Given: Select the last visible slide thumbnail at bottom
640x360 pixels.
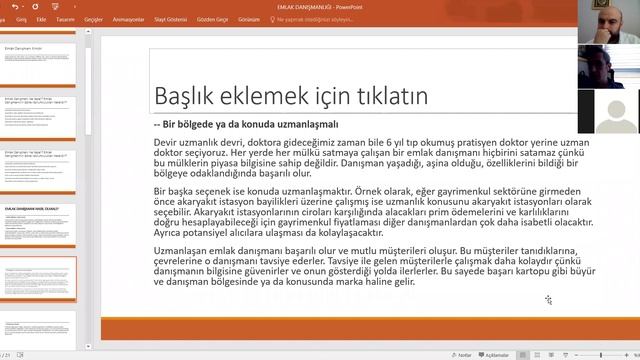Looking at the screenshot, I should (38, 331).
